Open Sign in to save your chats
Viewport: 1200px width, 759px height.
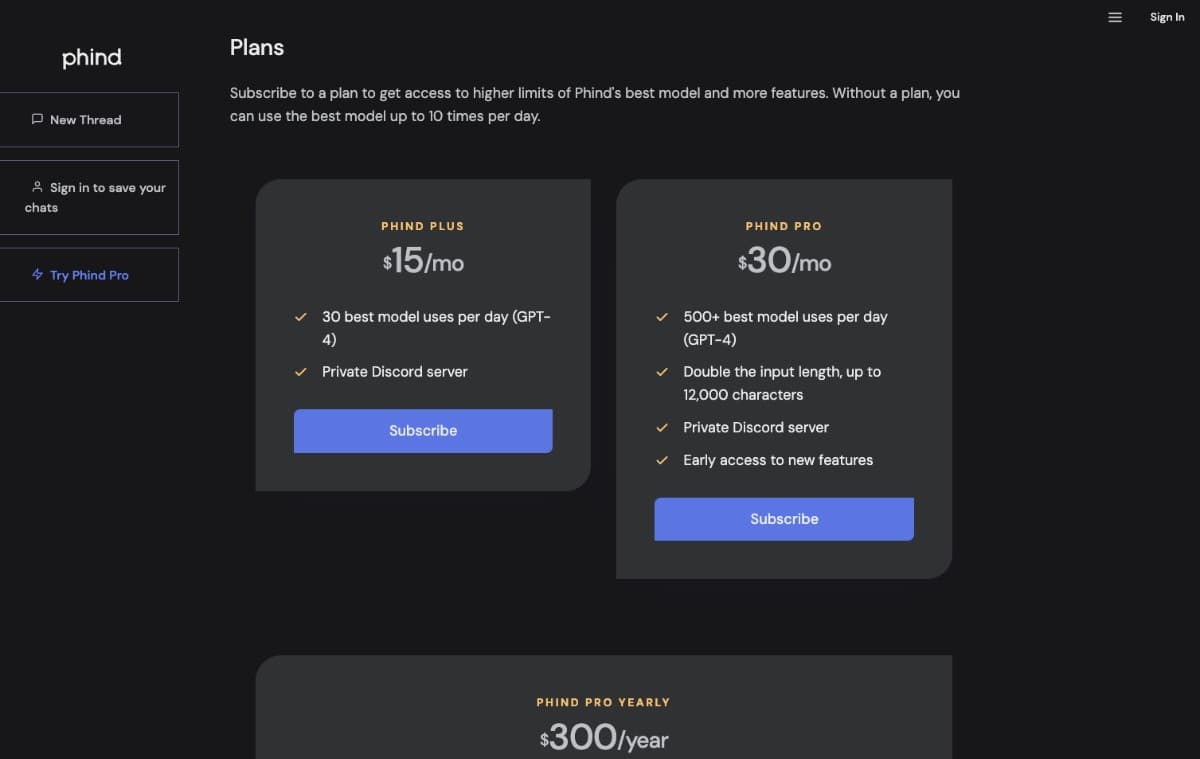(89, 197)
